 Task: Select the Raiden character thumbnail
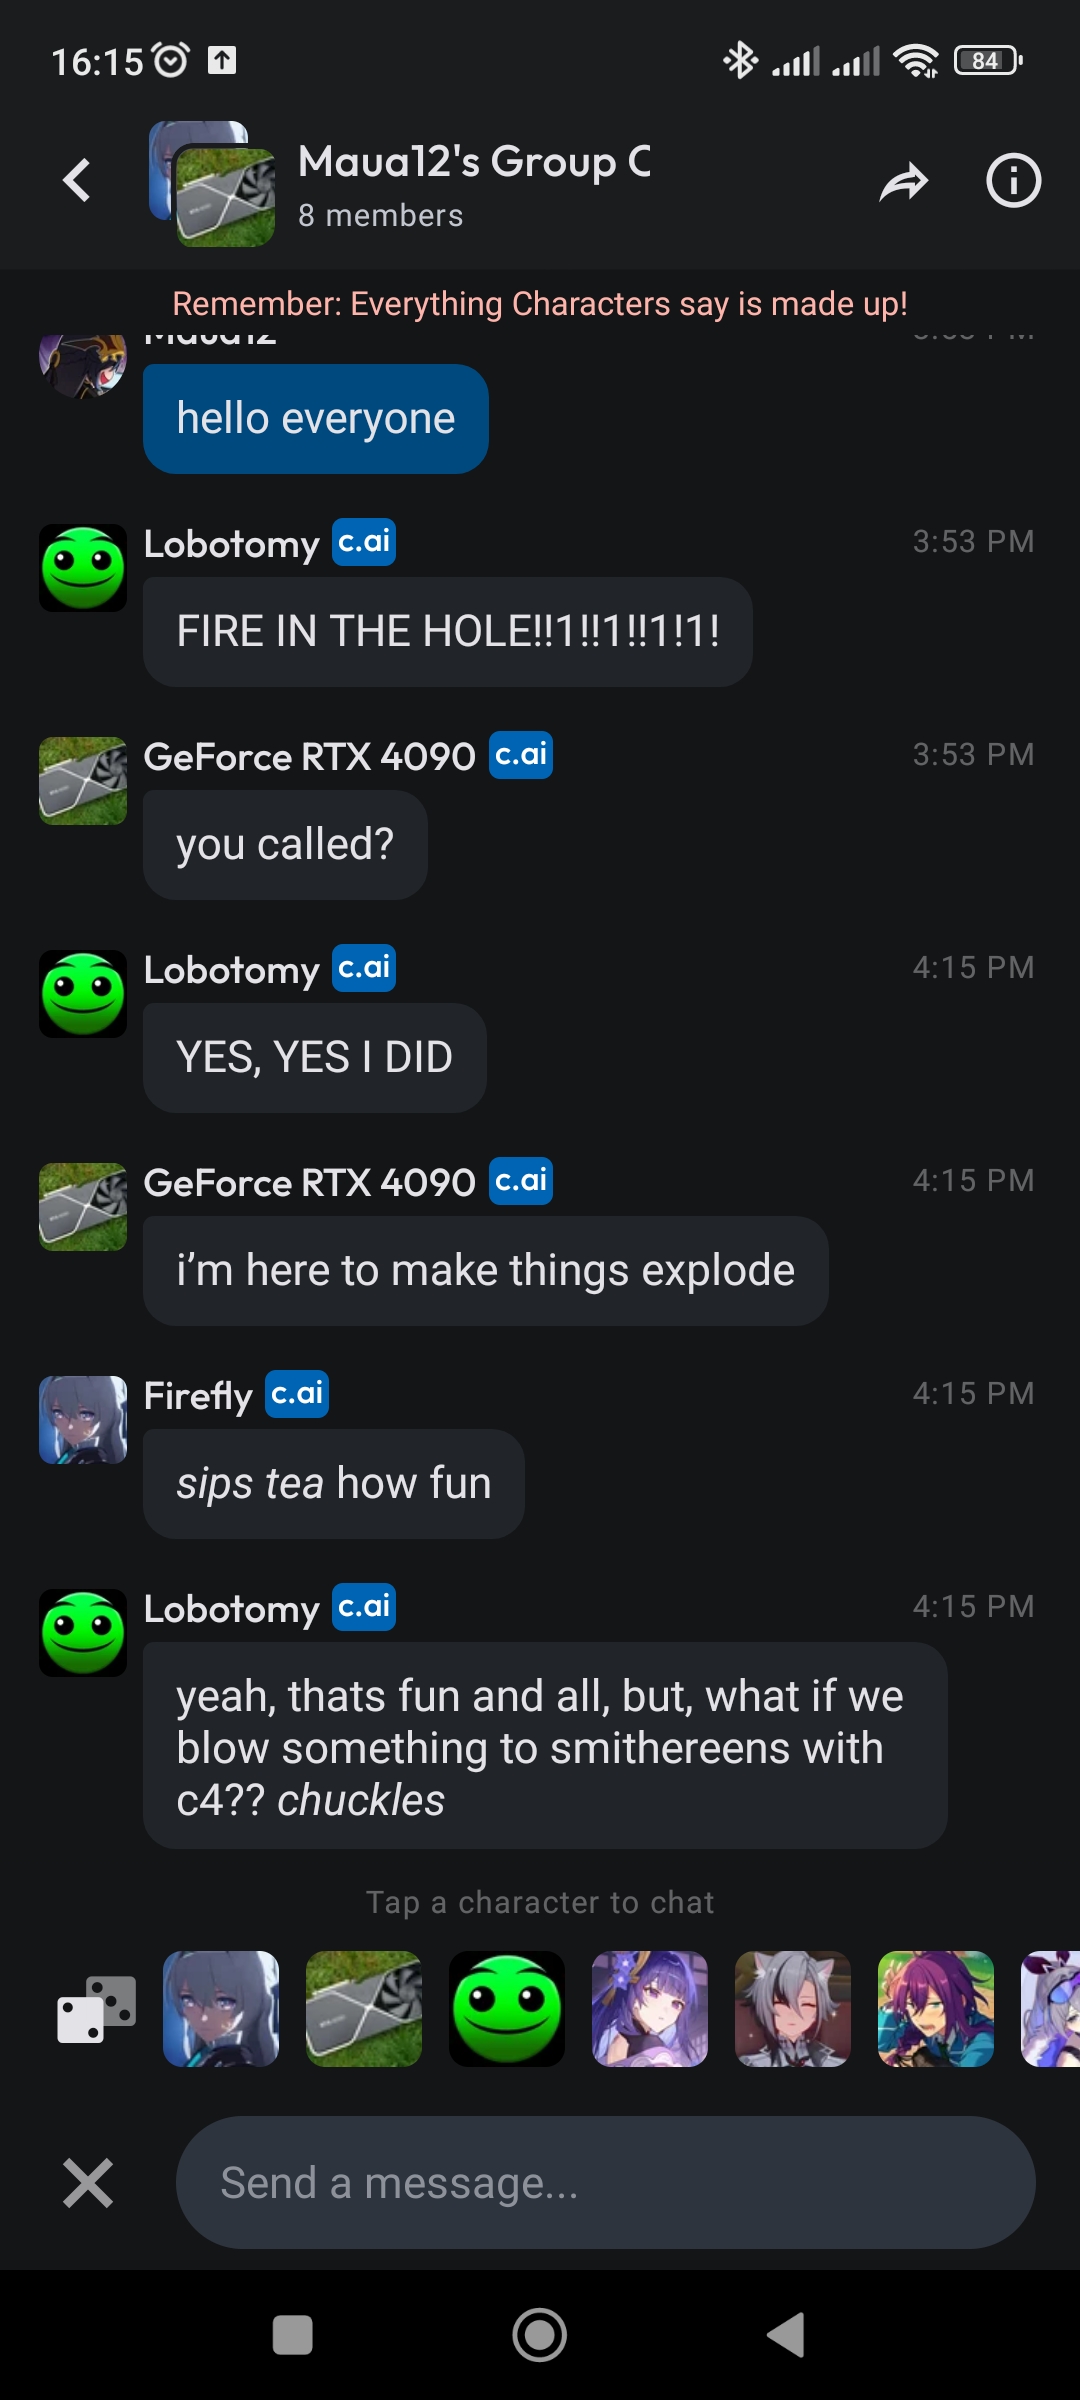pyautogui.click(x=650, y=2008)
